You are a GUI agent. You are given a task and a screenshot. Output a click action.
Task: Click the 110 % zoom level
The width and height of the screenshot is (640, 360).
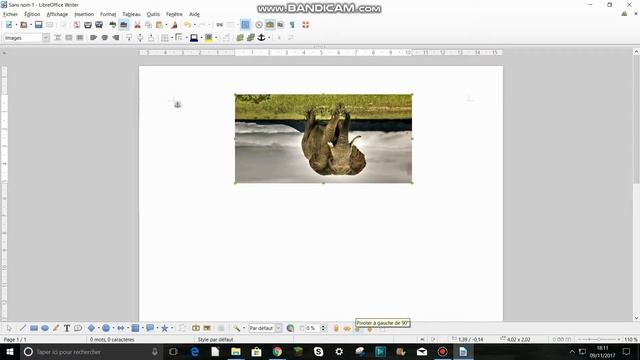point(631,339)
